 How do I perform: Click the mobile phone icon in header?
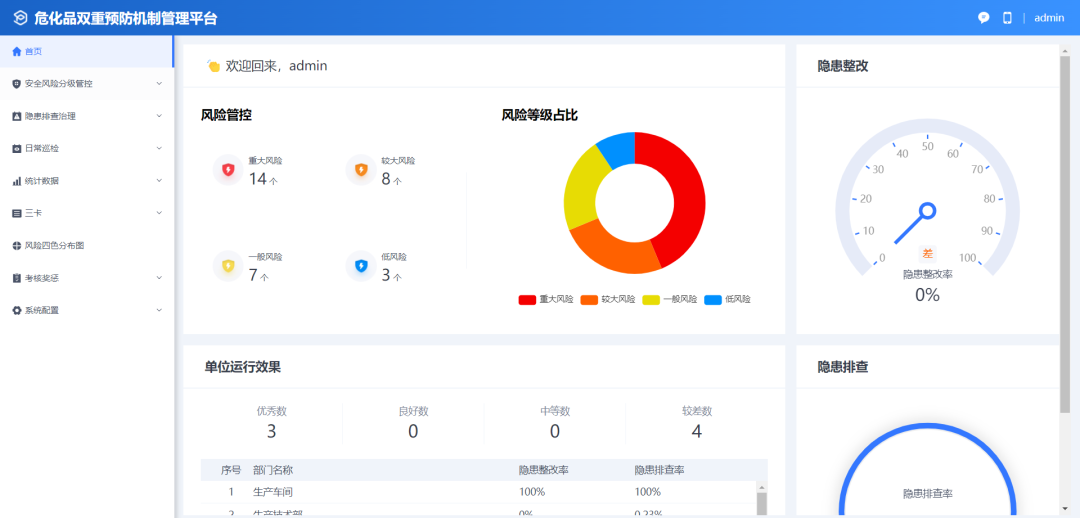tap(1007, 18)
